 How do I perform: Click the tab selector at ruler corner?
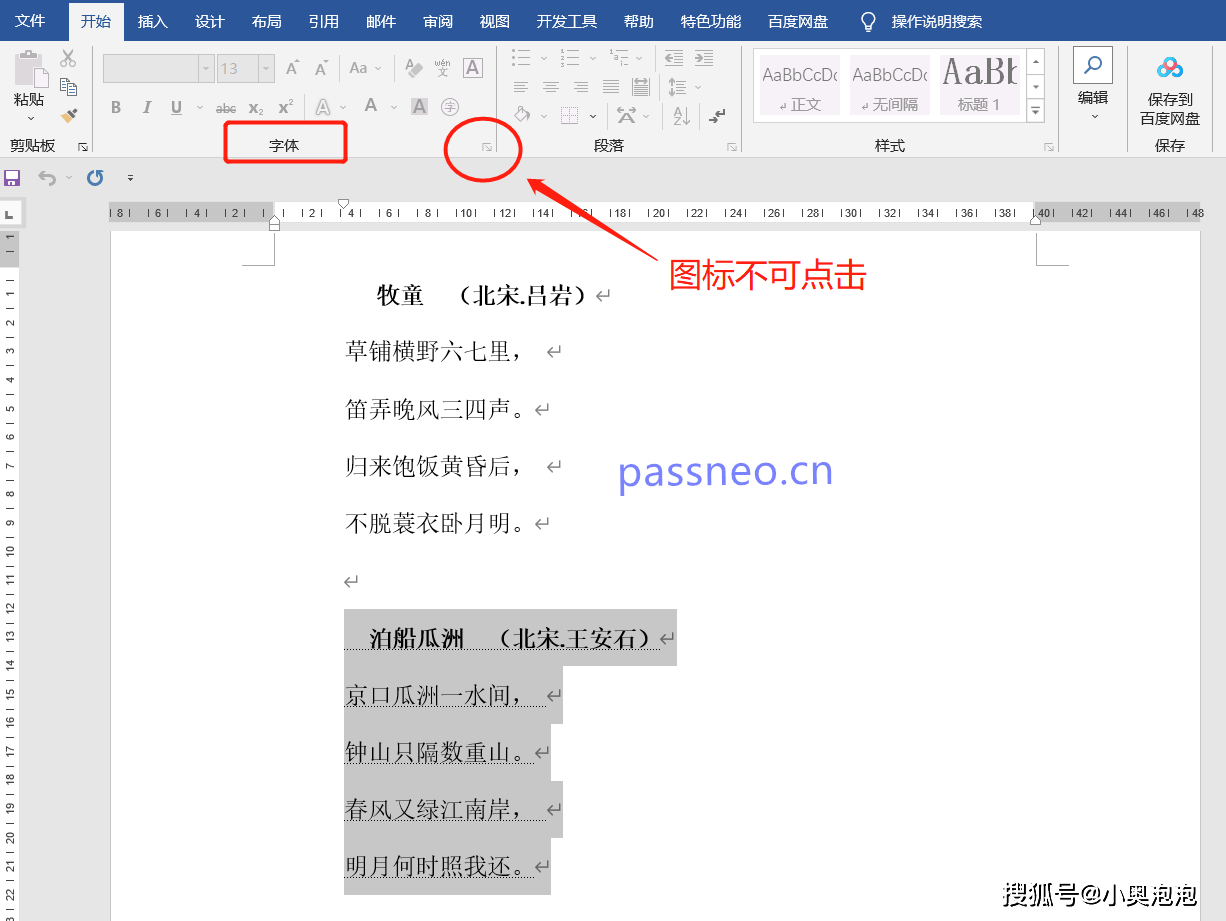click(9, 214)
